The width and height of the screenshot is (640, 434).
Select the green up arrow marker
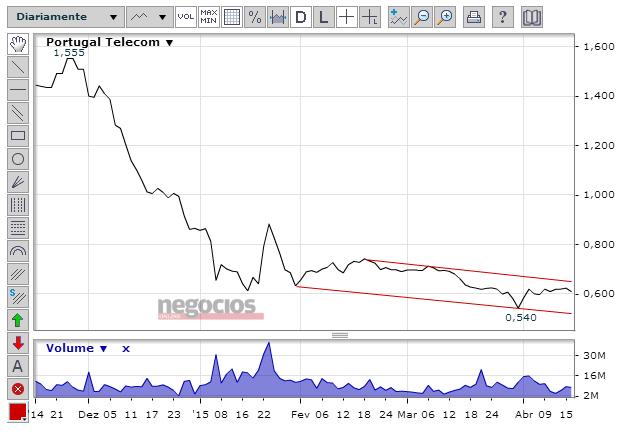click(18, 320)
